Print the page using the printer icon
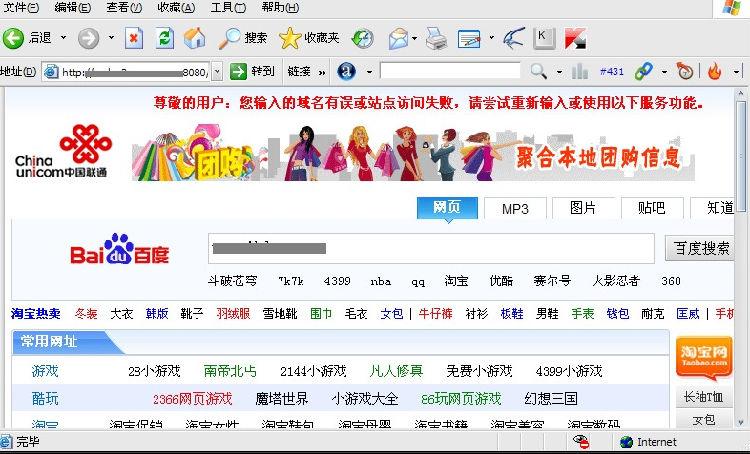 435,39
